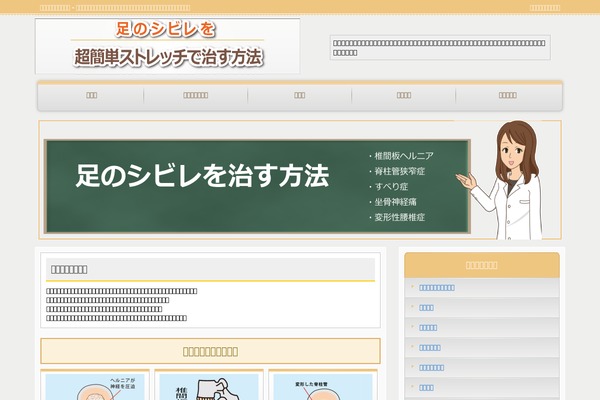Open the last item in the navigation bar
The image size is (600, 400).
(x=508, y=95)
